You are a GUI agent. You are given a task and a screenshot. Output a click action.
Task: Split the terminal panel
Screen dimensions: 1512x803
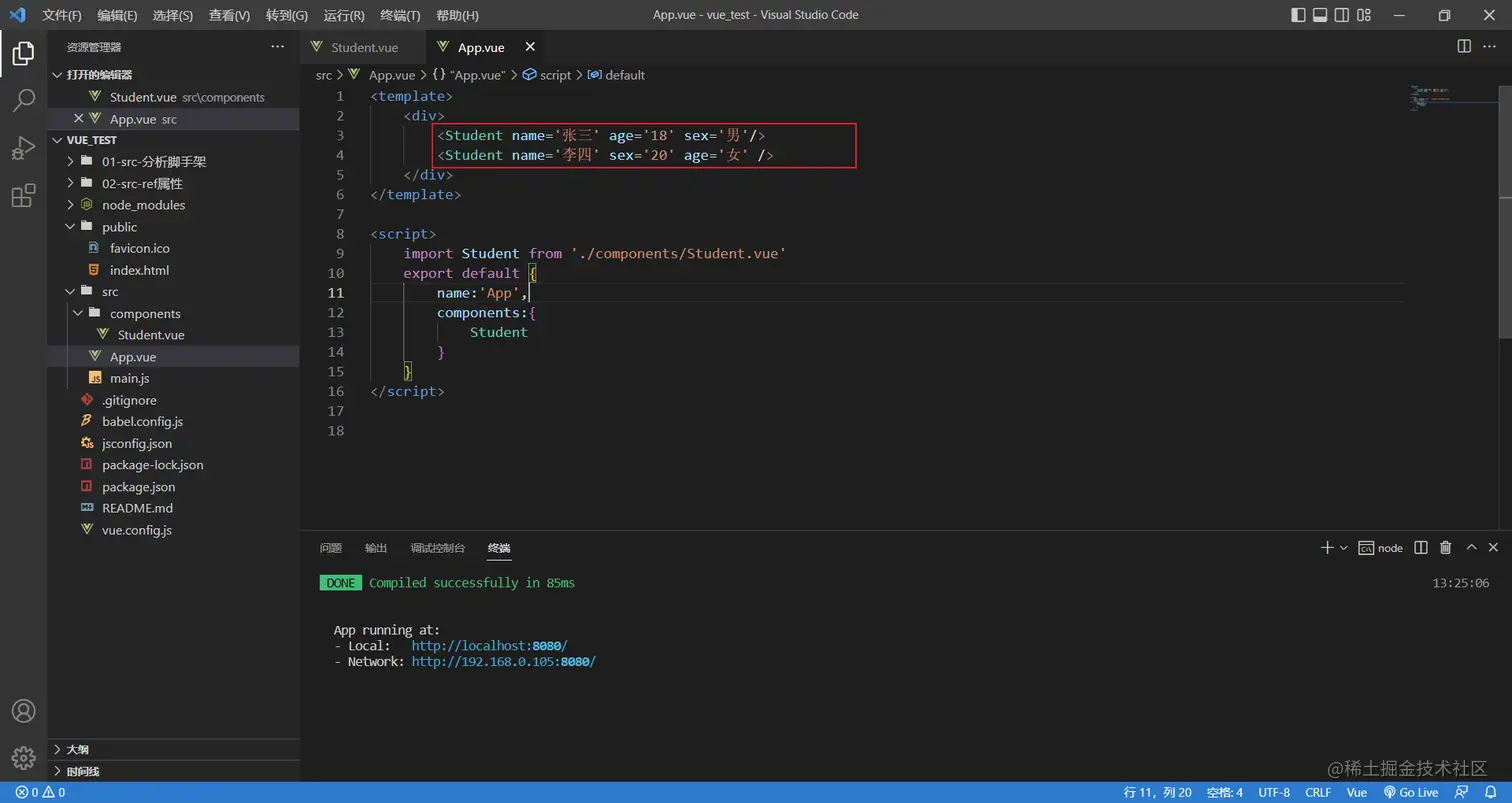[1422, 548]
